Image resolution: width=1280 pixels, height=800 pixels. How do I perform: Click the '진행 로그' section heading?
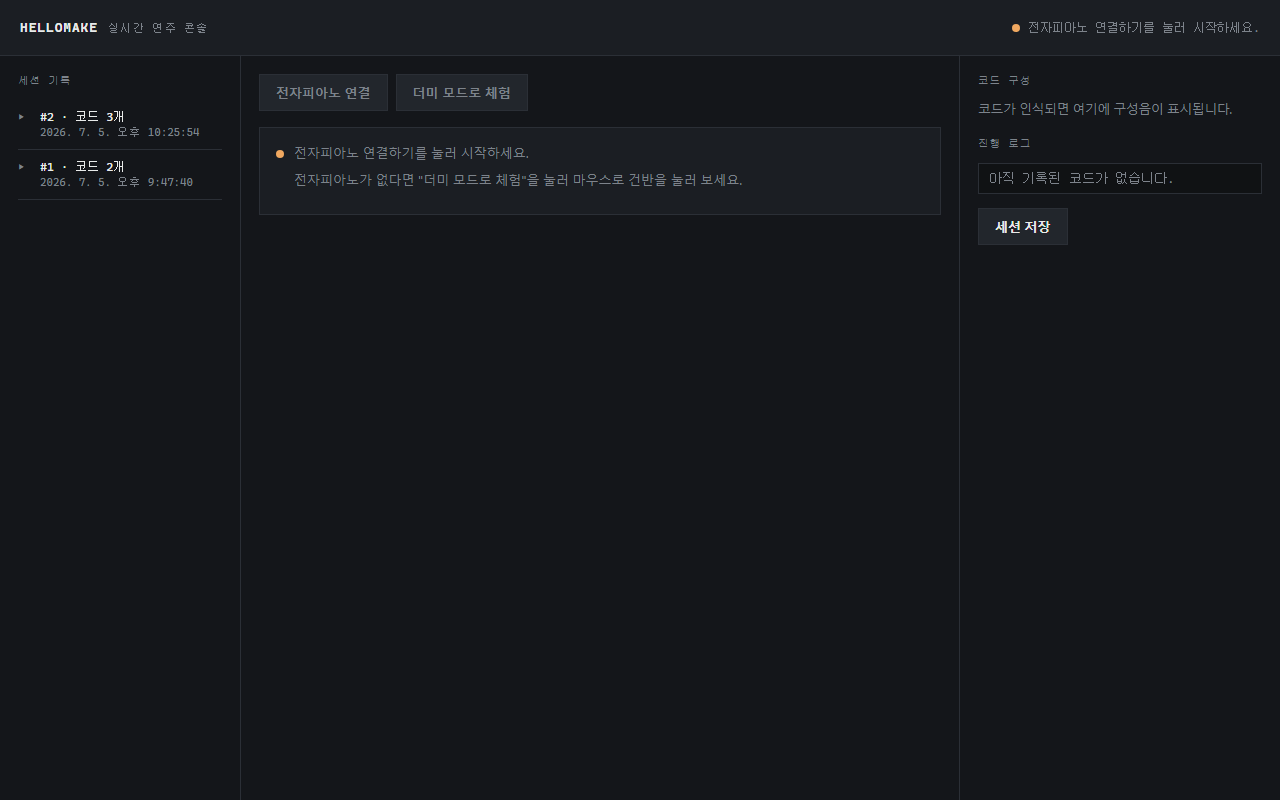pyautogui.click(x=1004, y=143)
